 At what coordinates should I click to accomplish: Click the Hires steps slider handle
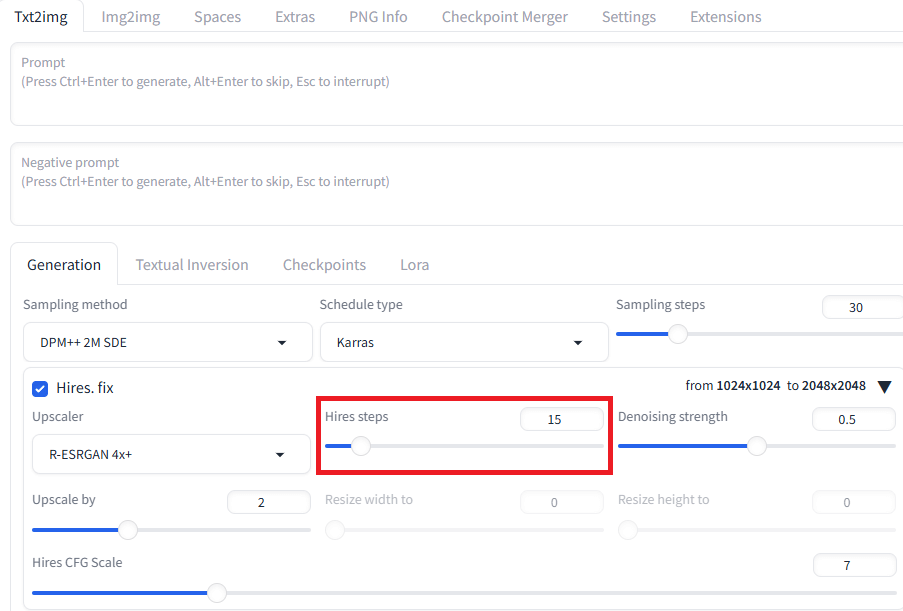[x=361, y=446]
